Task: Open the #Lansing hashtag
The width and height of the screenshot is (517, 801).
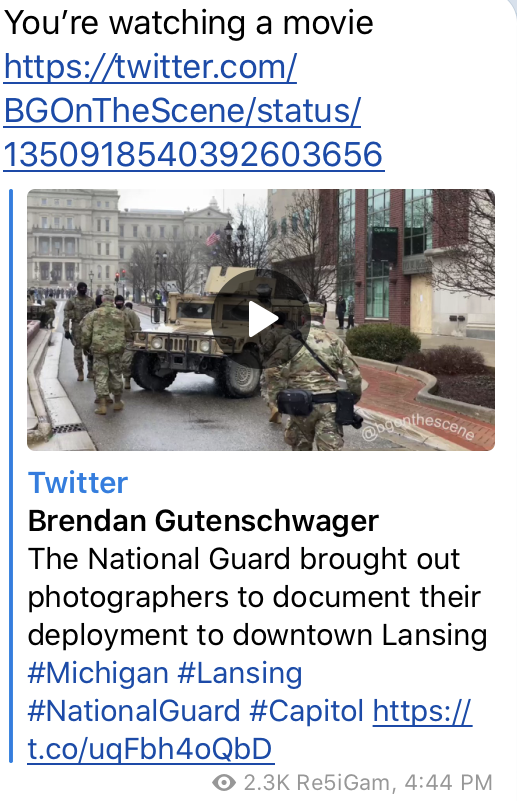Action: coord(240,673)
